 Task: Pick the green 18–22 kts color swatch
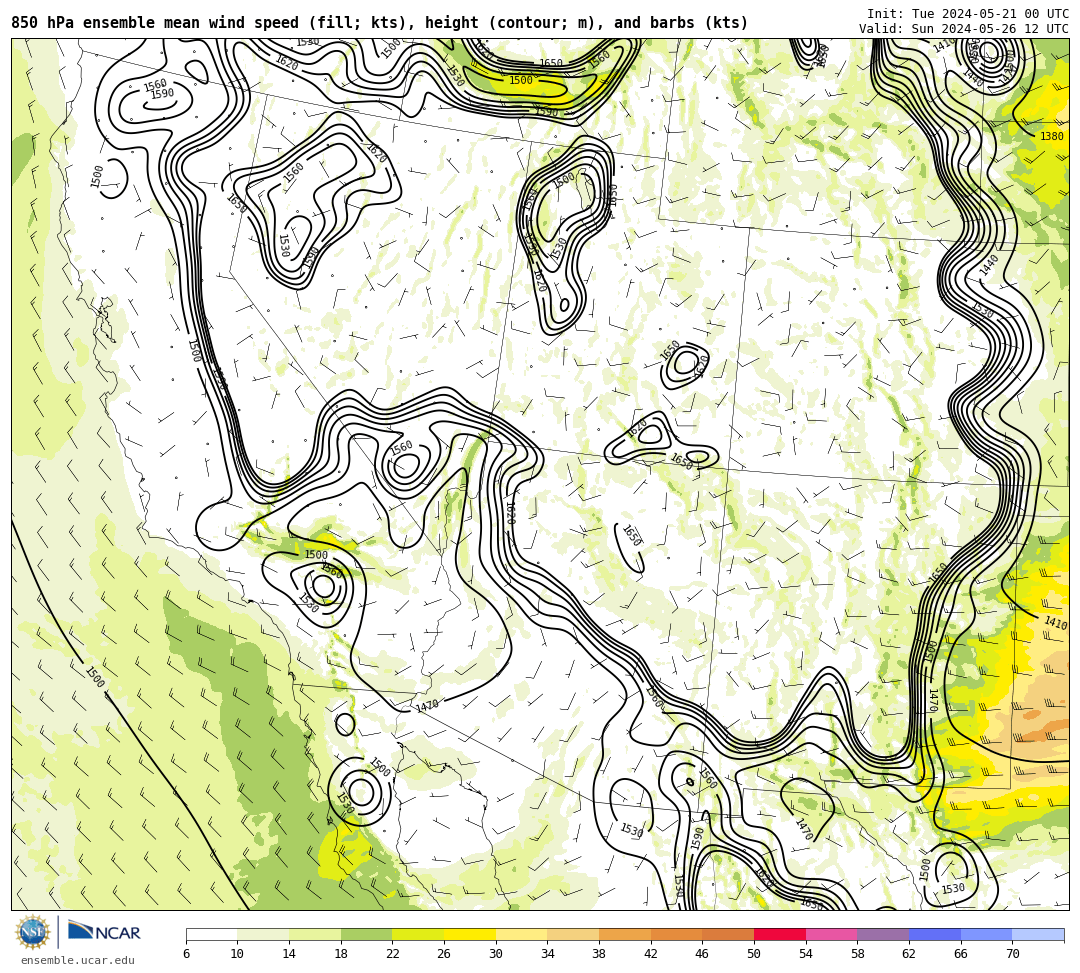tap(366, 934)
